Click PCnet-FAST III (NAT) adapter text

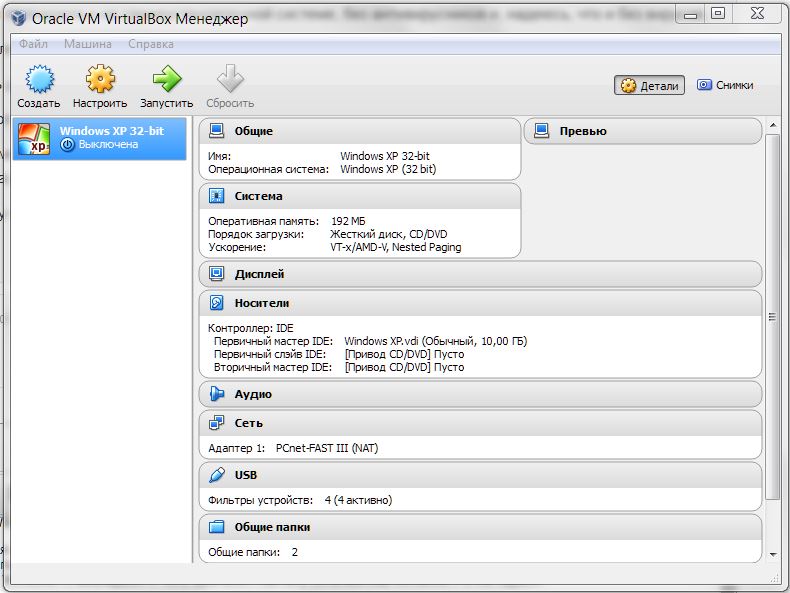coord(327,448)
